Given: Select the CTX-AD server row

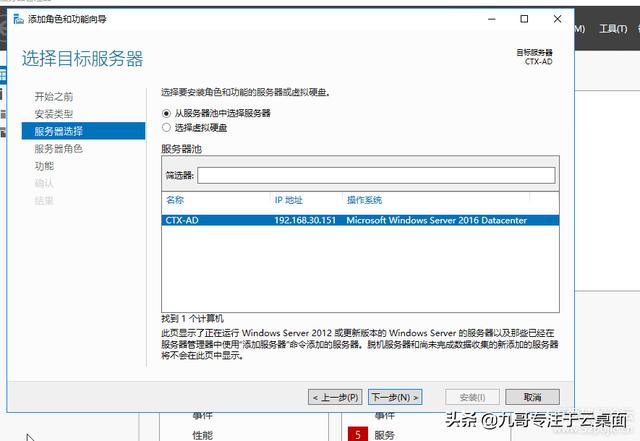Looking at the screenshot, I should click(x=360, y=220).
